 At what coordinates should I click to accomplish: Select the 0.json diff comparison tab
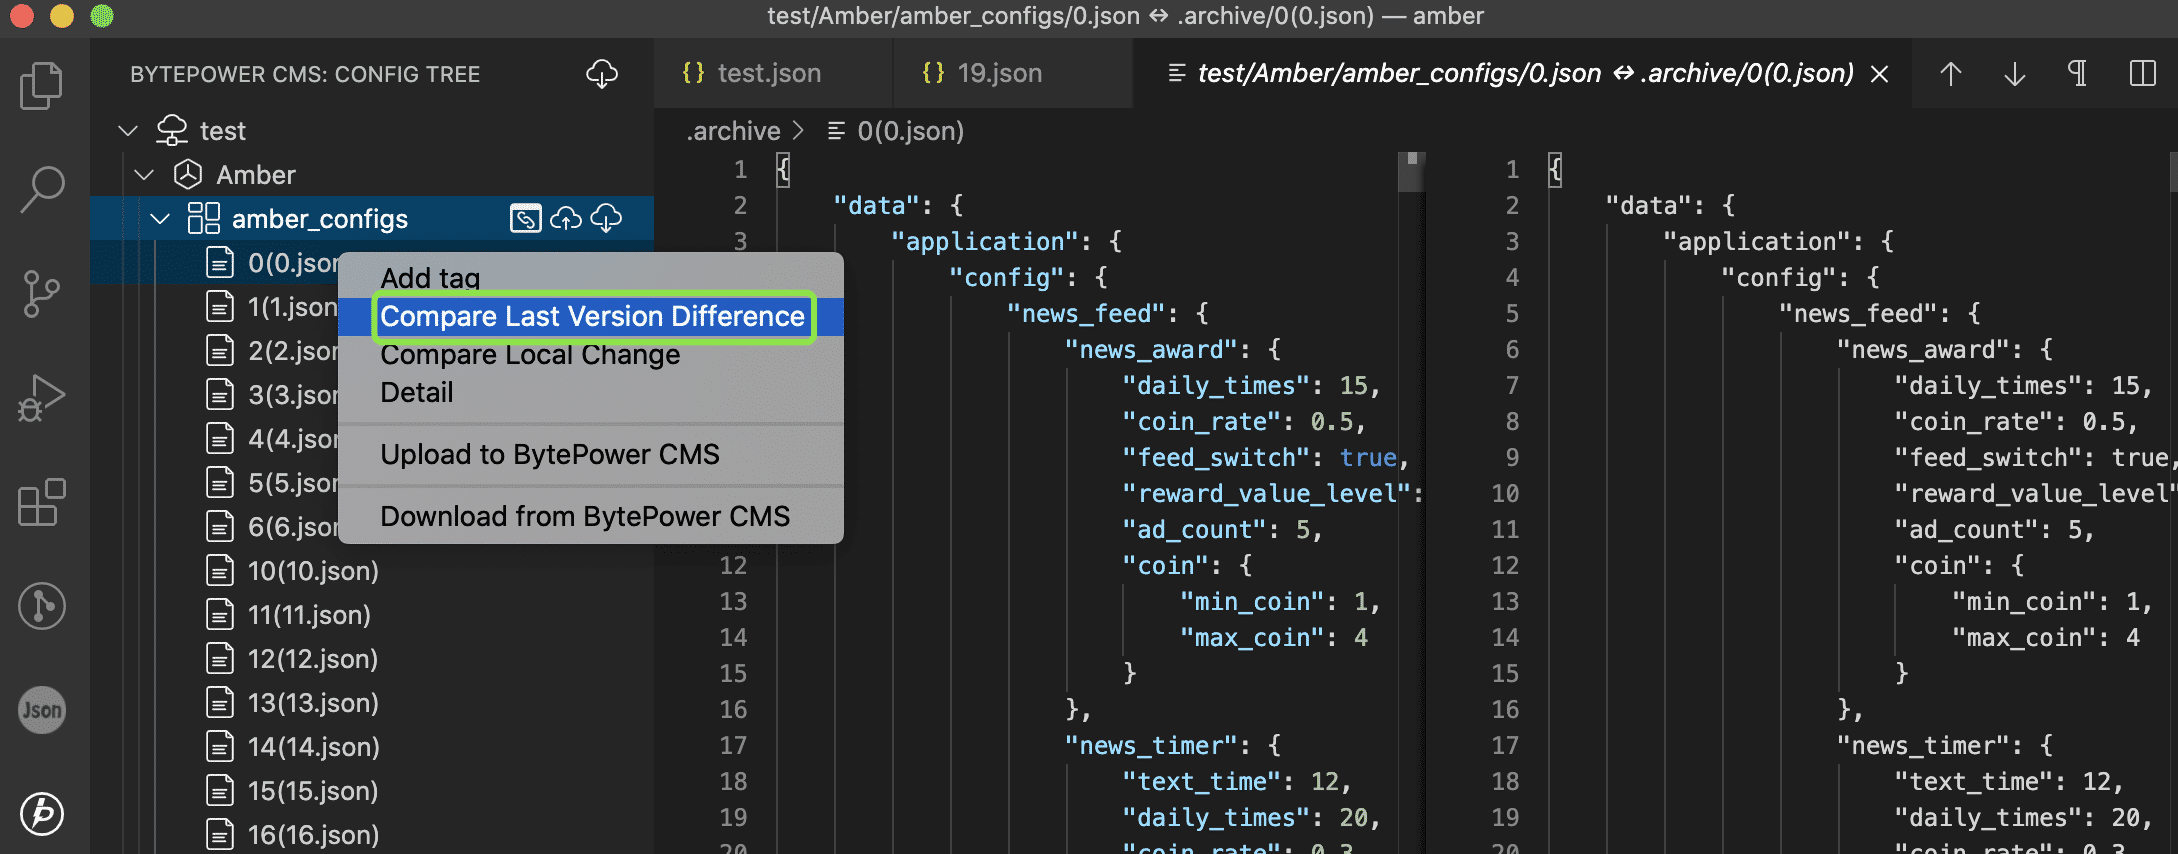click(x=1524, y=73)
